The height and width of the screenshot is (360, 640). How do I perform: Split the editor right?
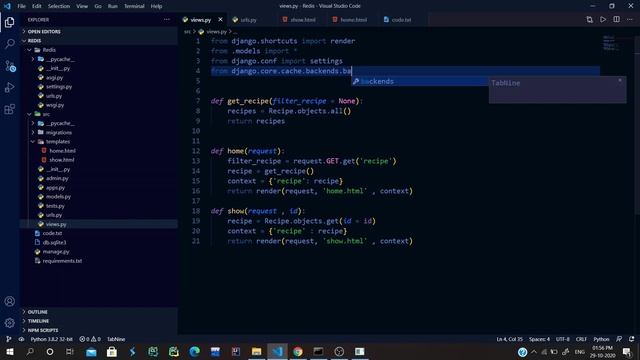[x=616, y=20]
